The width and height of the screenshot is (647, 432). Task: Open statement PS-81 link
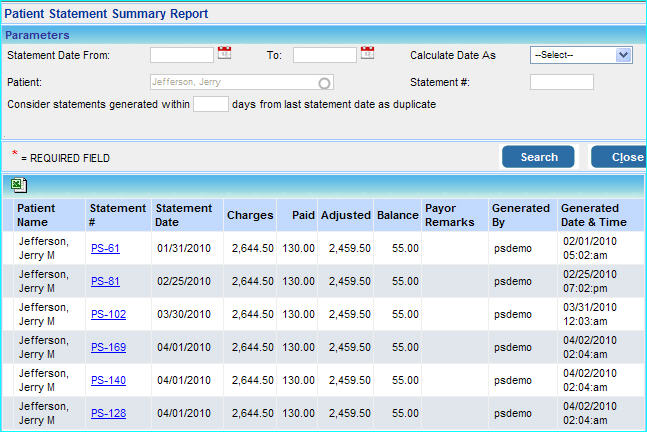click(105, 281)
